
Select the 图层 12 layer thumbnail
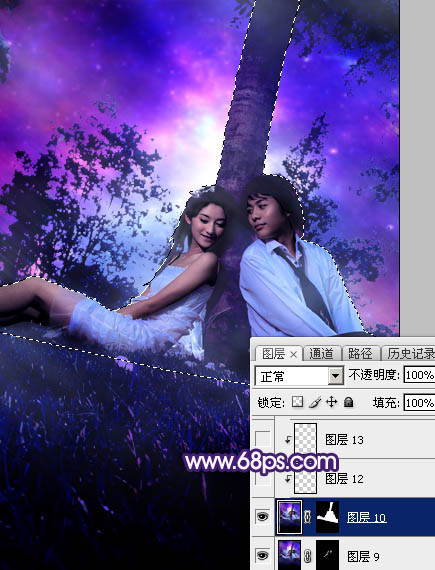[305, 478]
